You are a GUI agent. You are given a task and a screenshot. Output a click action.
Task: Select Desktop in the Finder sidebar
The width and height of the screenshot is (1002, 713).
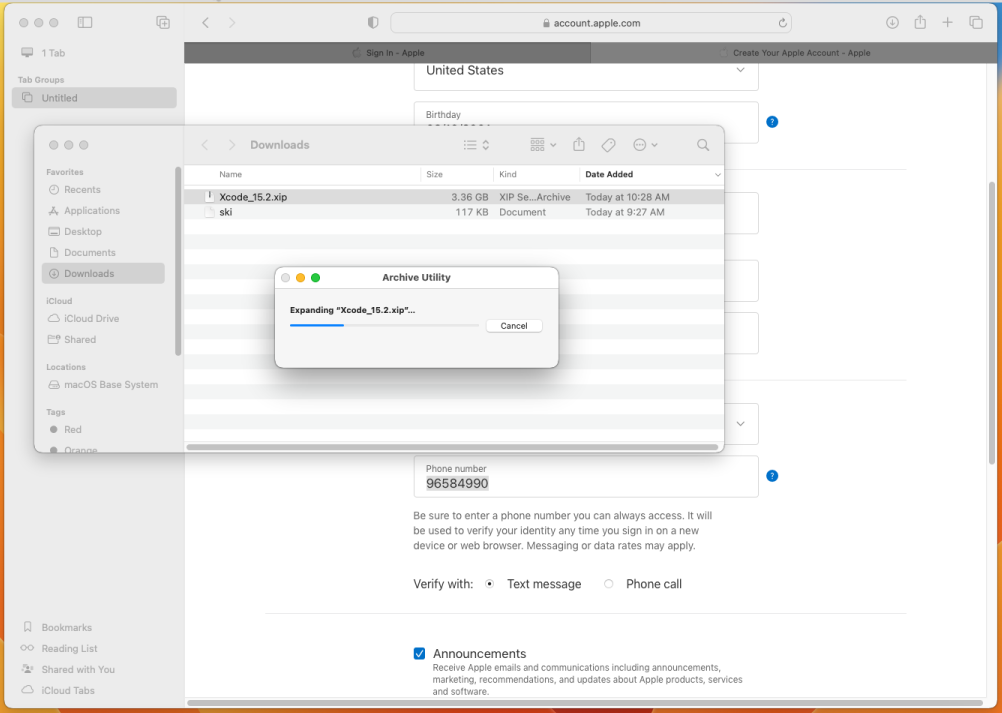pos(103,232)
